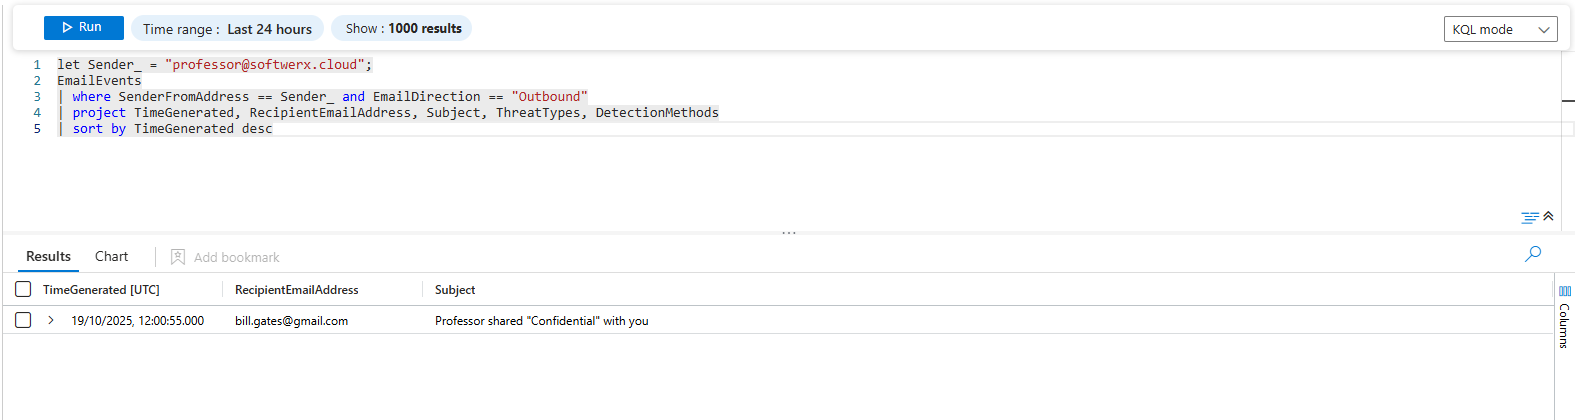Select the Results tab
The width and height of the screenshot is (1590, 420).
pos(48,257)
